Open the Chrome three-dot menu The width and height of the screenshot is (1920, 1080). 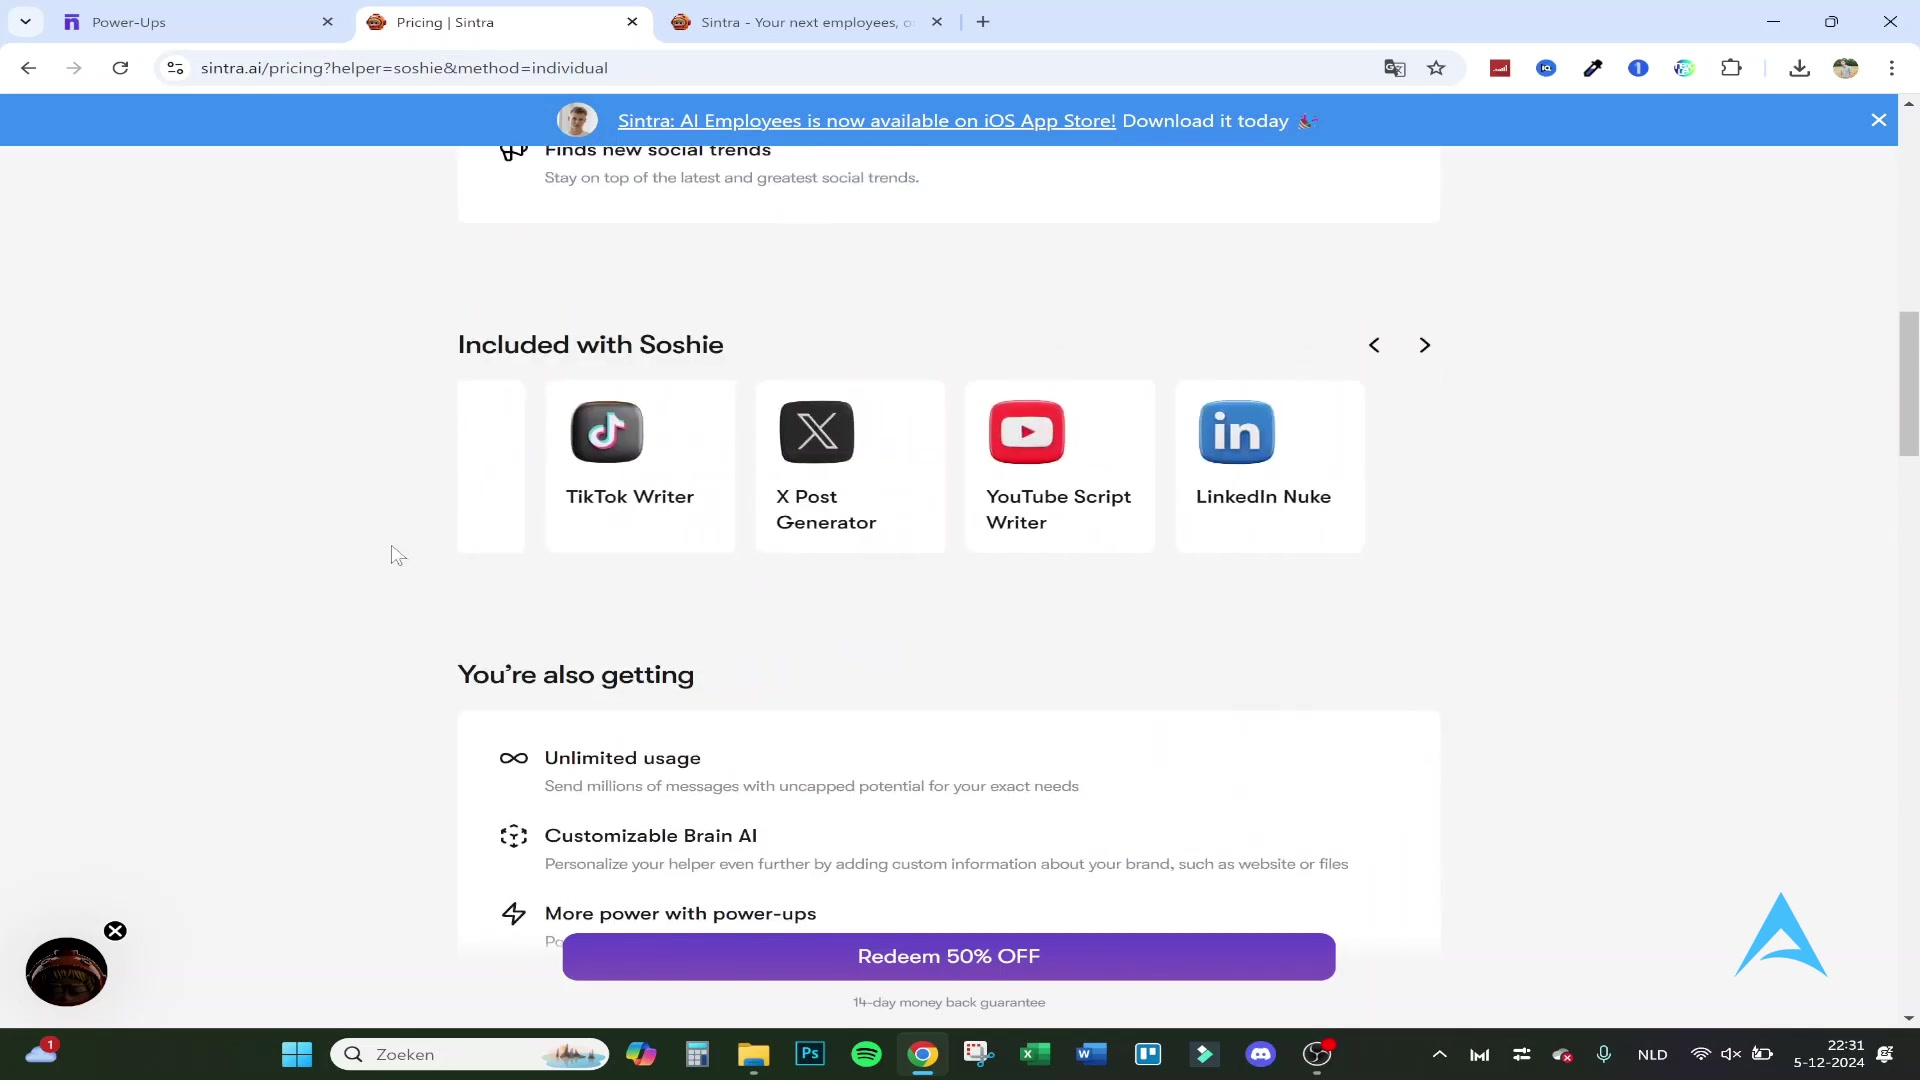pos(1892,68)
